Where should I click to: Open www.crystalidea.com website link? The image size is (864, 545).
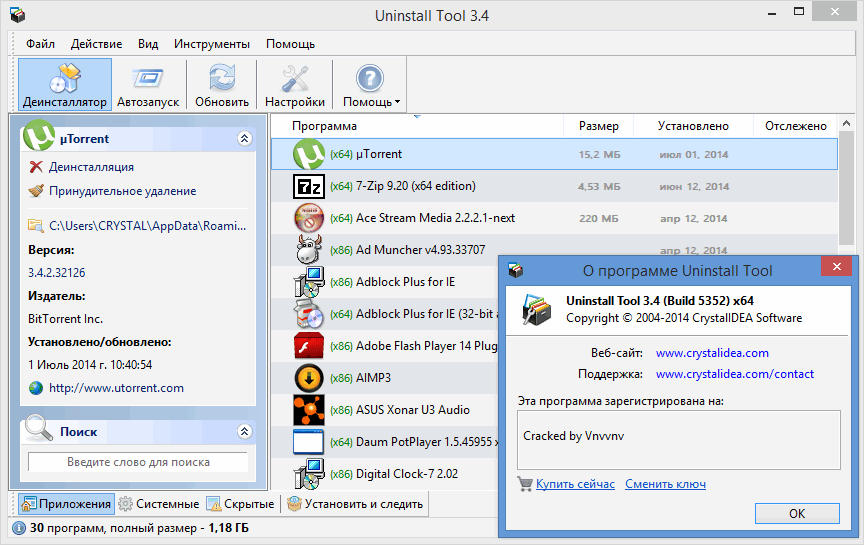click(712, 353)
